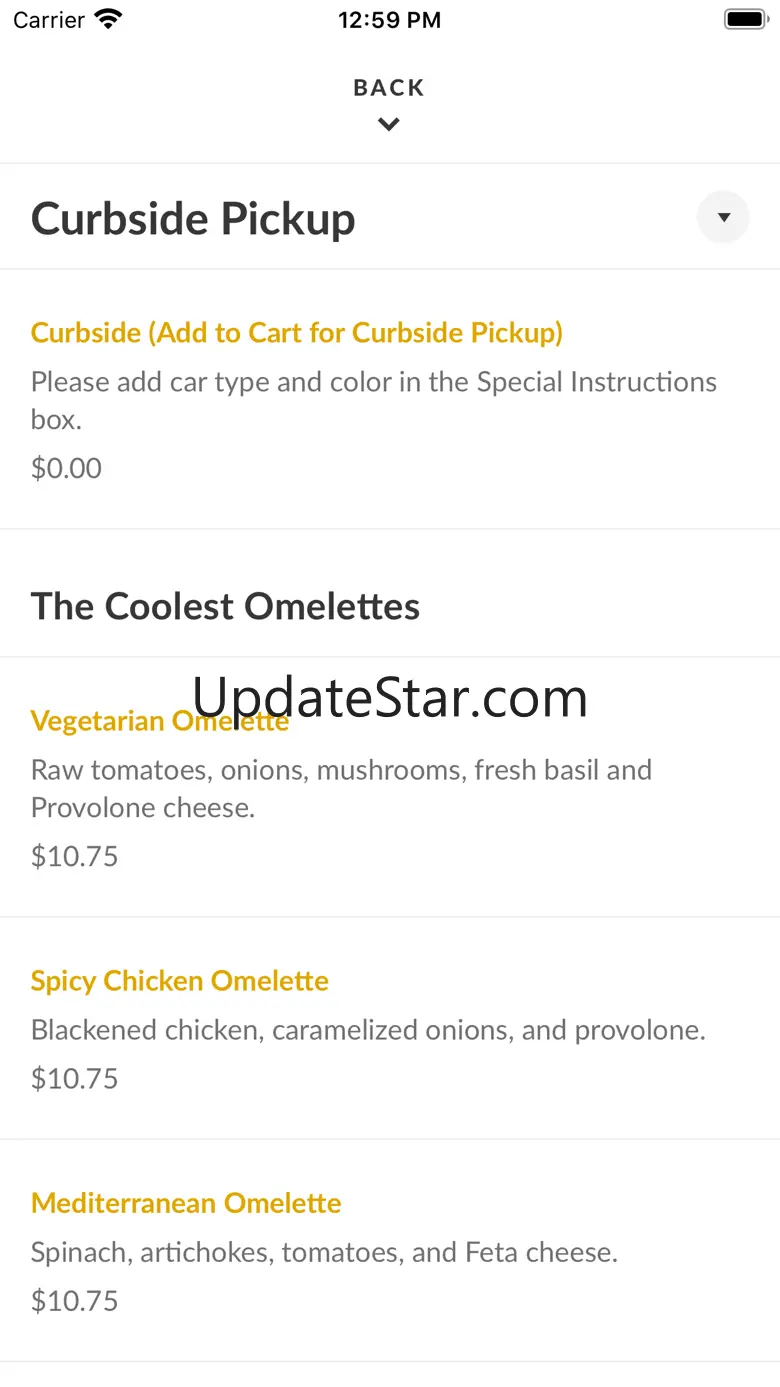Tap the $0.00 curbside price
Viewport: 780px width, 1387px height.
click(x=66, y=468)
